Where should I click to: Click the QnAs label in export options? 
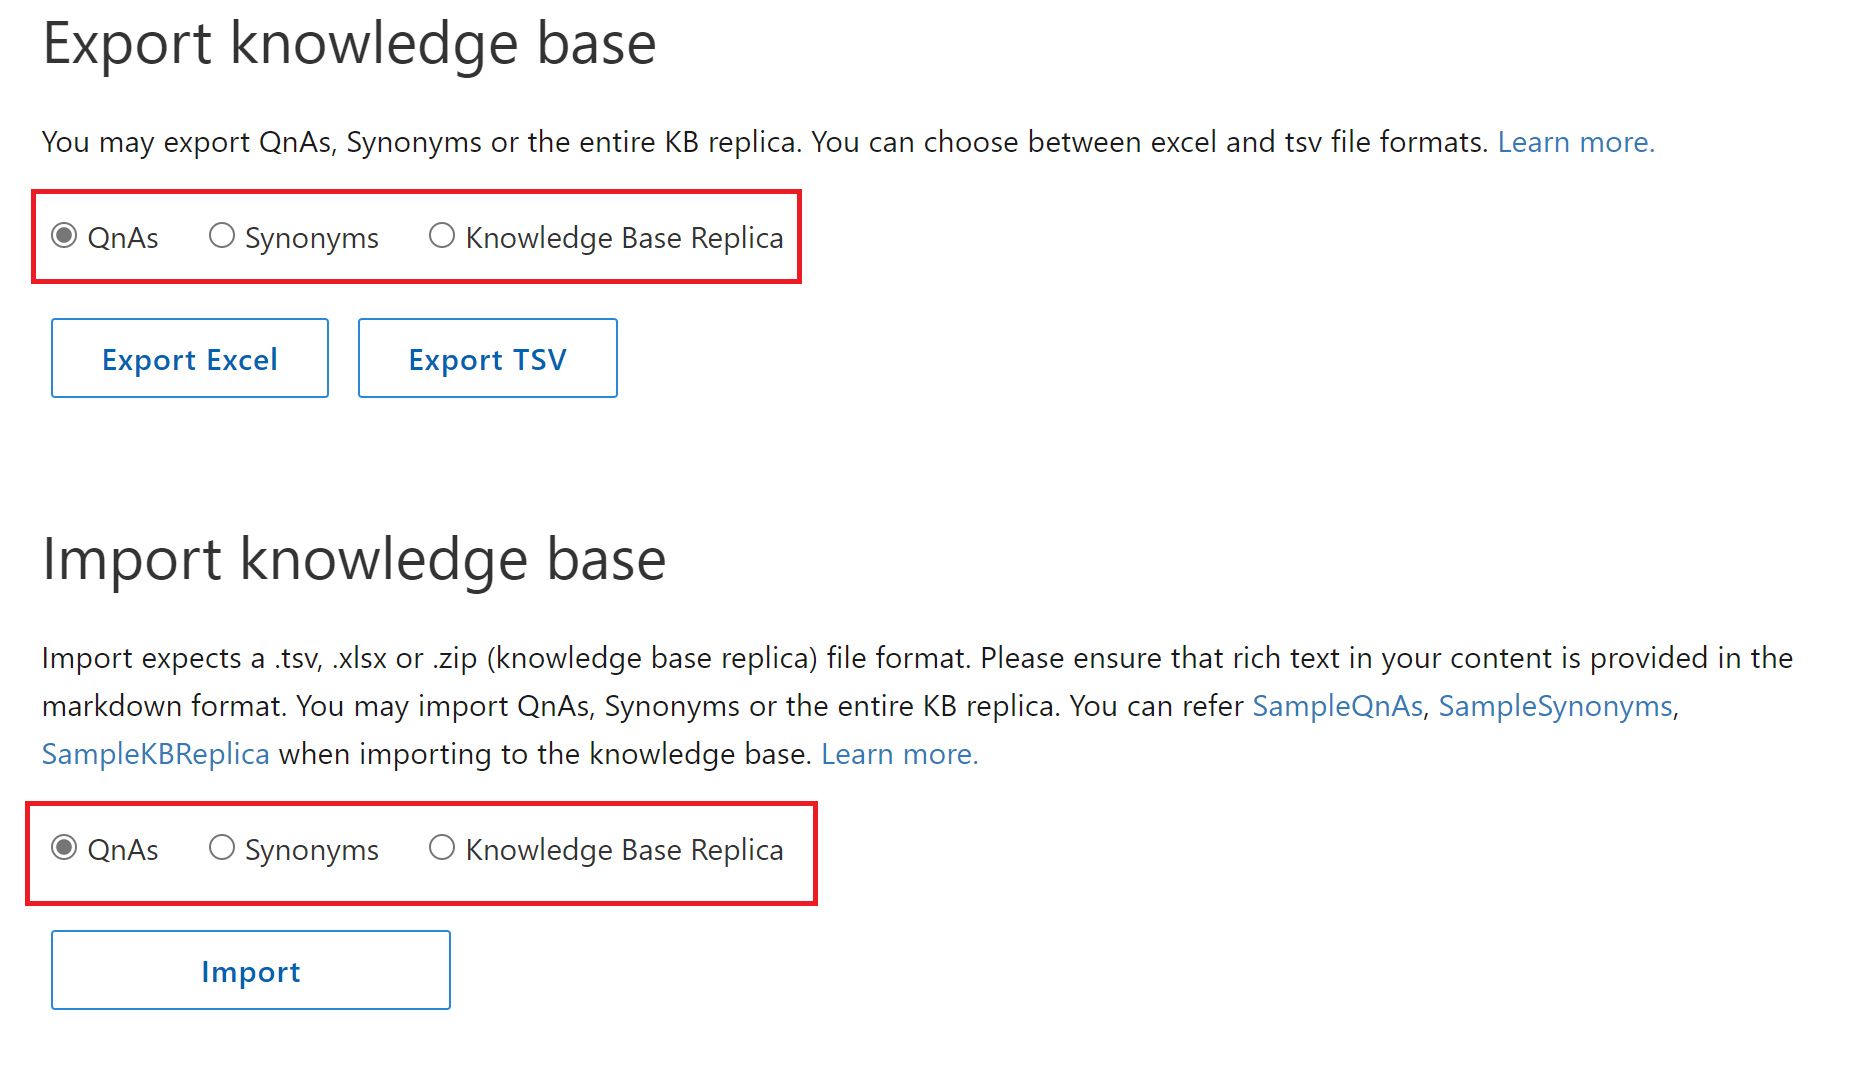pos(124,237)
